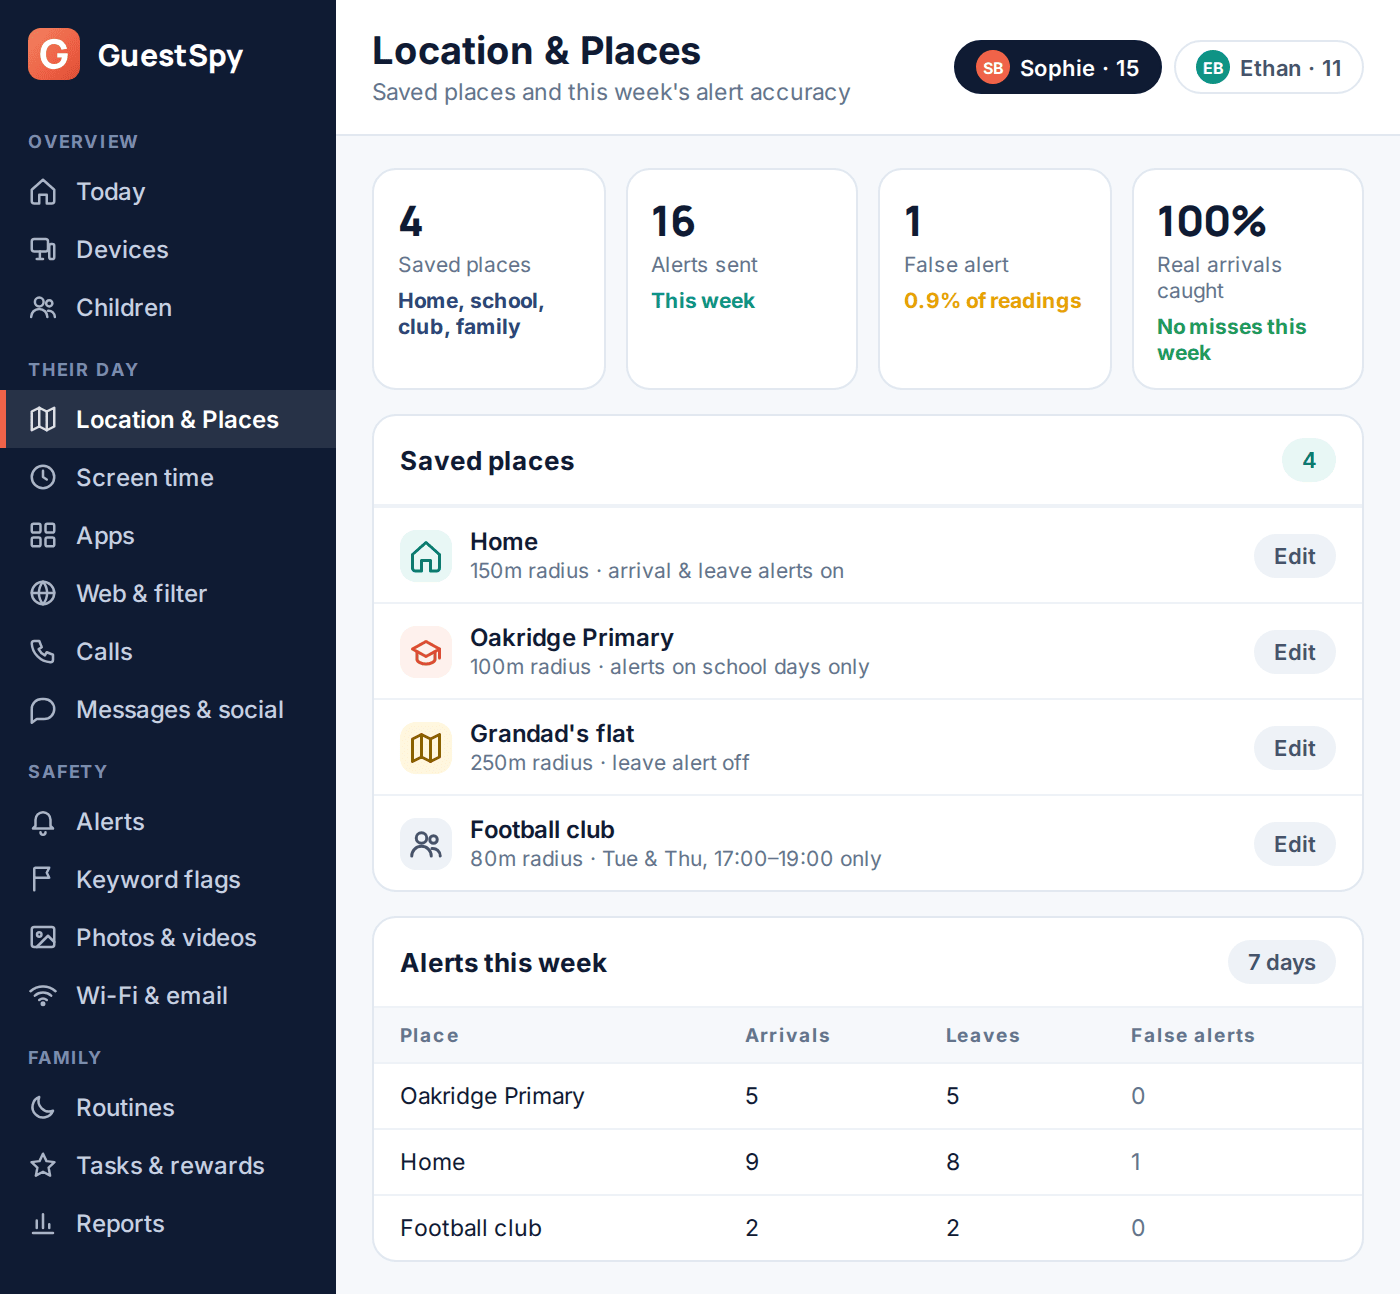
Task: Click the Apps grid icon
Action: (43, 536)
